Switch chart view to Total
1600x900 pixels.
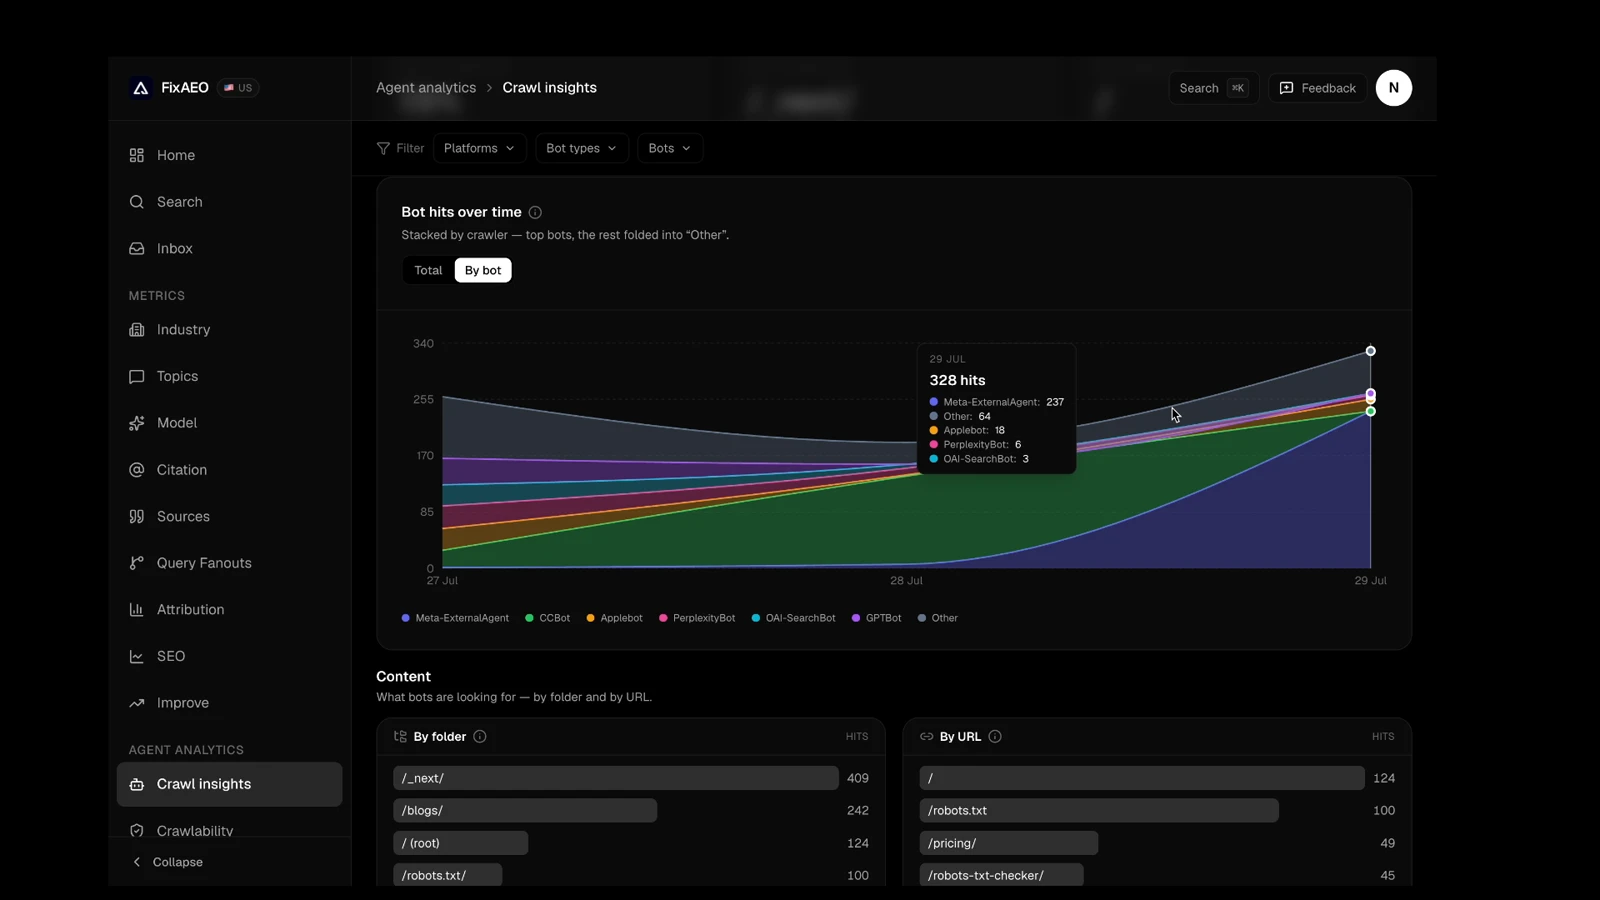point(428,270)
